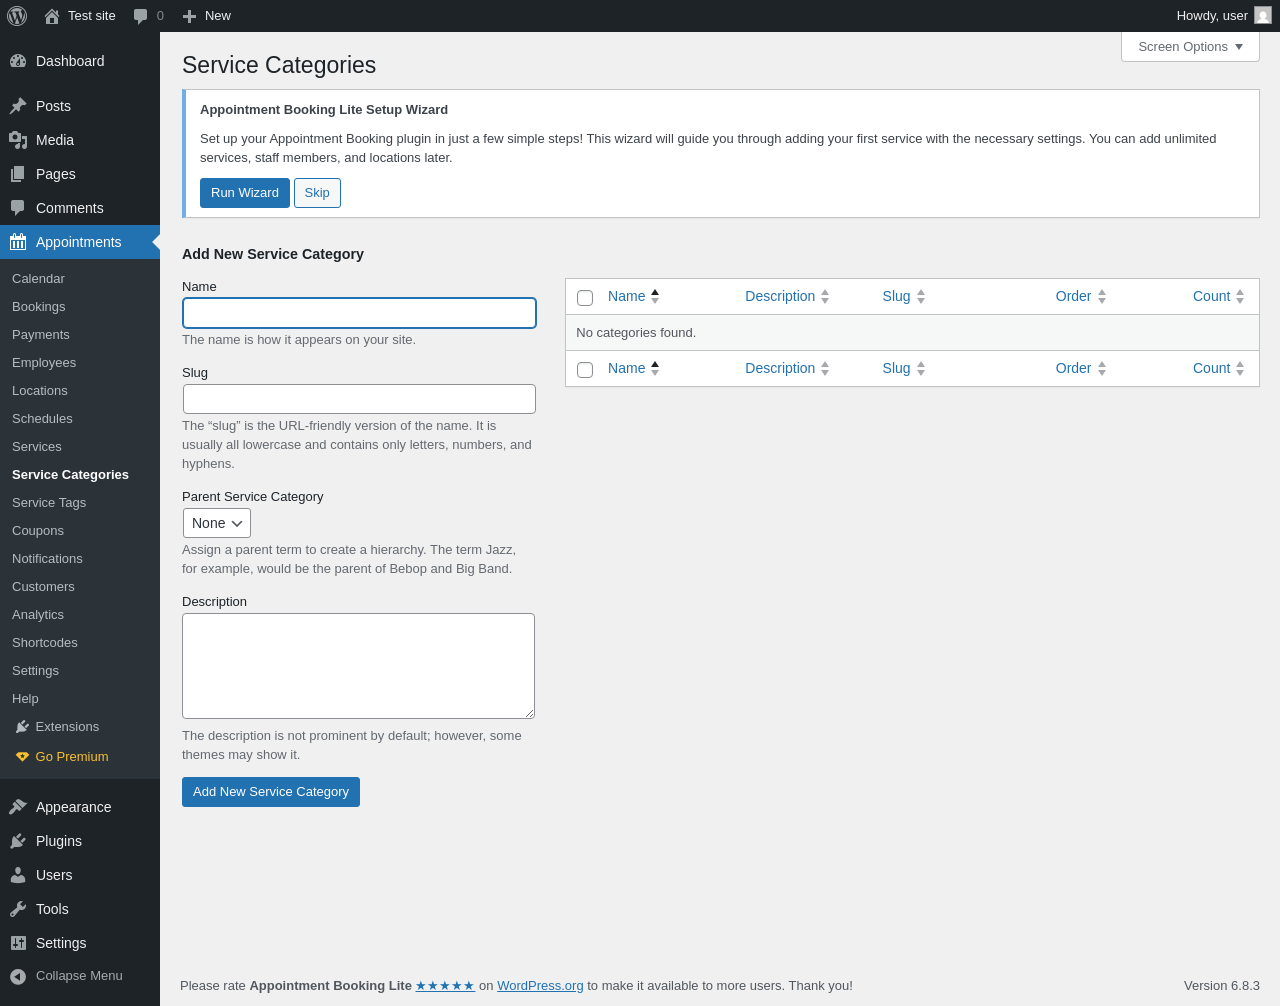Click the Appearance paintbrush icon

pos(18,807)
